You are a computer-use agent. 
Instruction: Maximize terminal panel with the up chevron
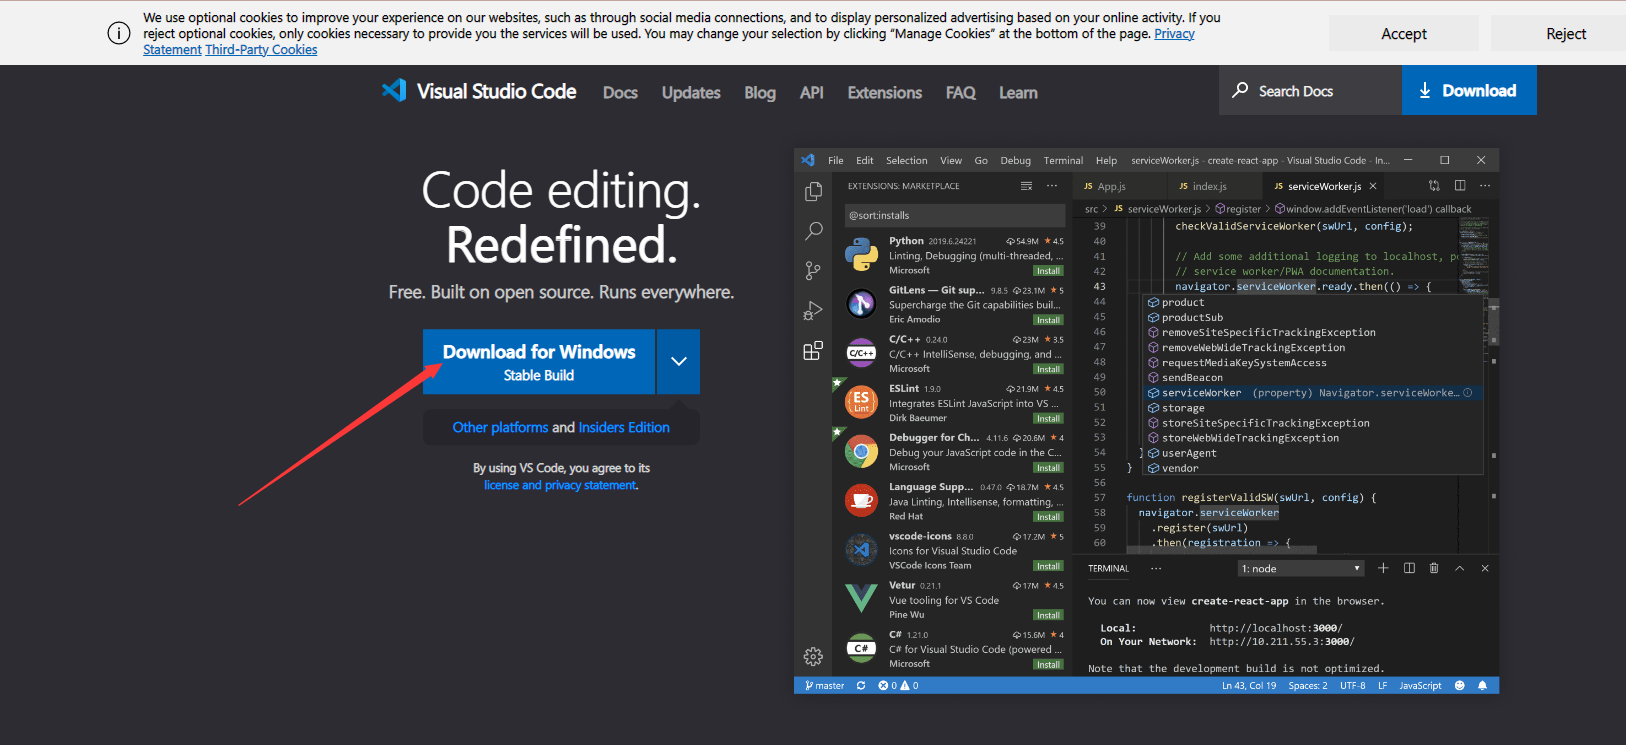coord(1459,568)
